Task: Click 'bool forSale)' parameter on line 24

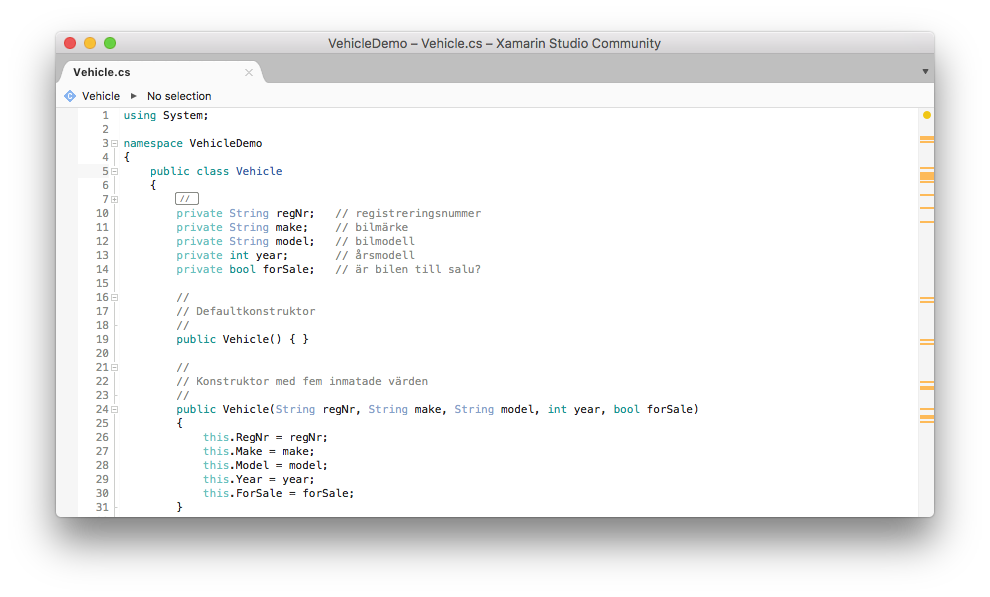Action: (x=656, y=410)
